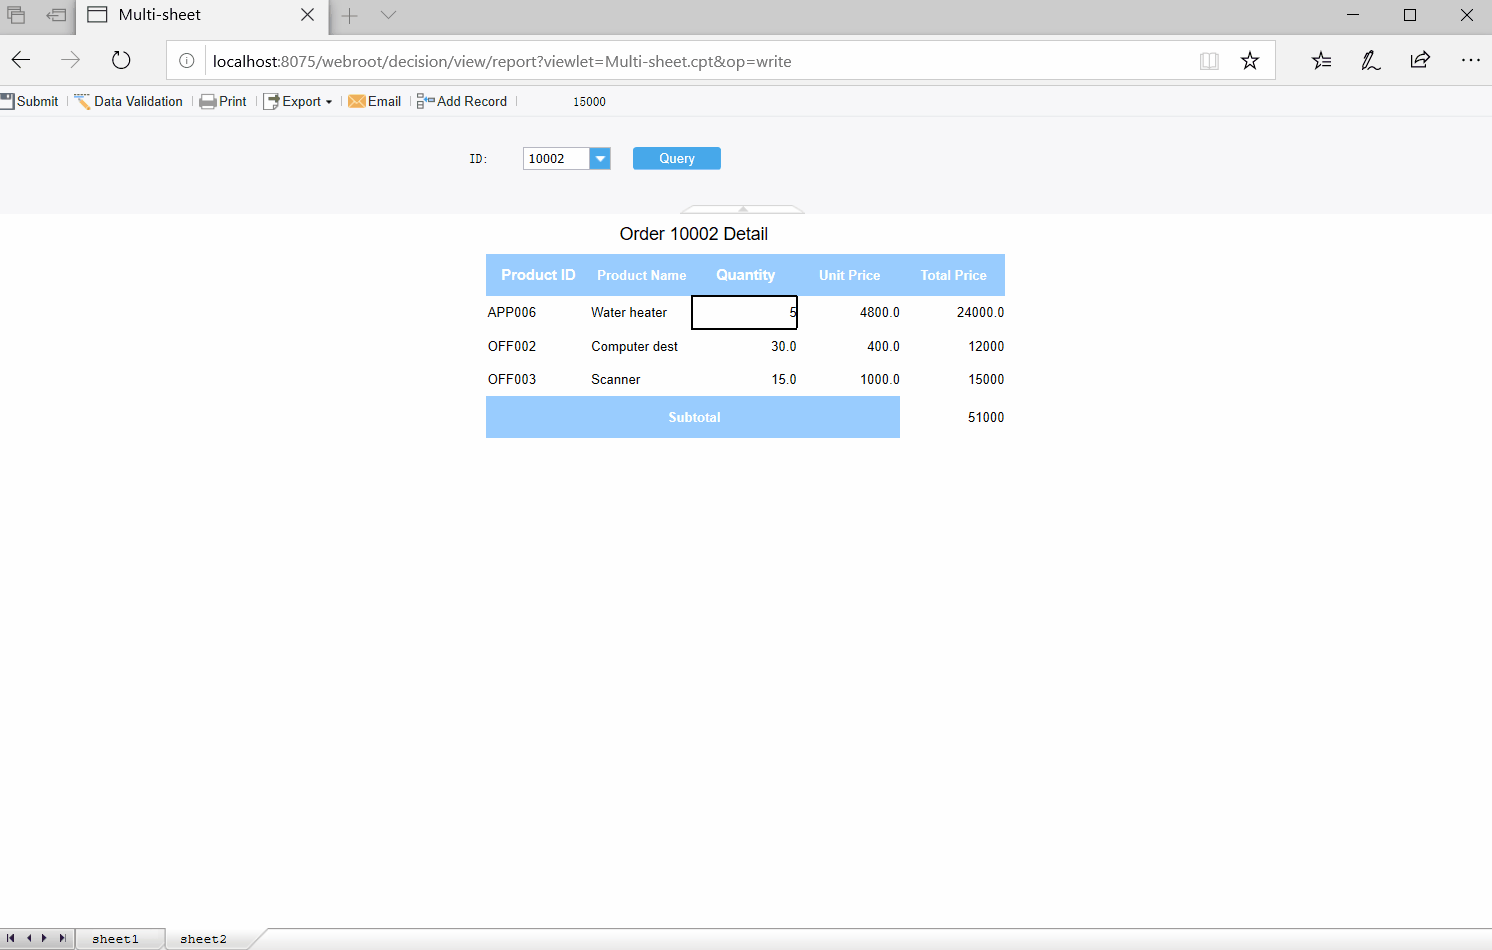
Task: Go to the last sheet arrow
Action: pos(62,938)
